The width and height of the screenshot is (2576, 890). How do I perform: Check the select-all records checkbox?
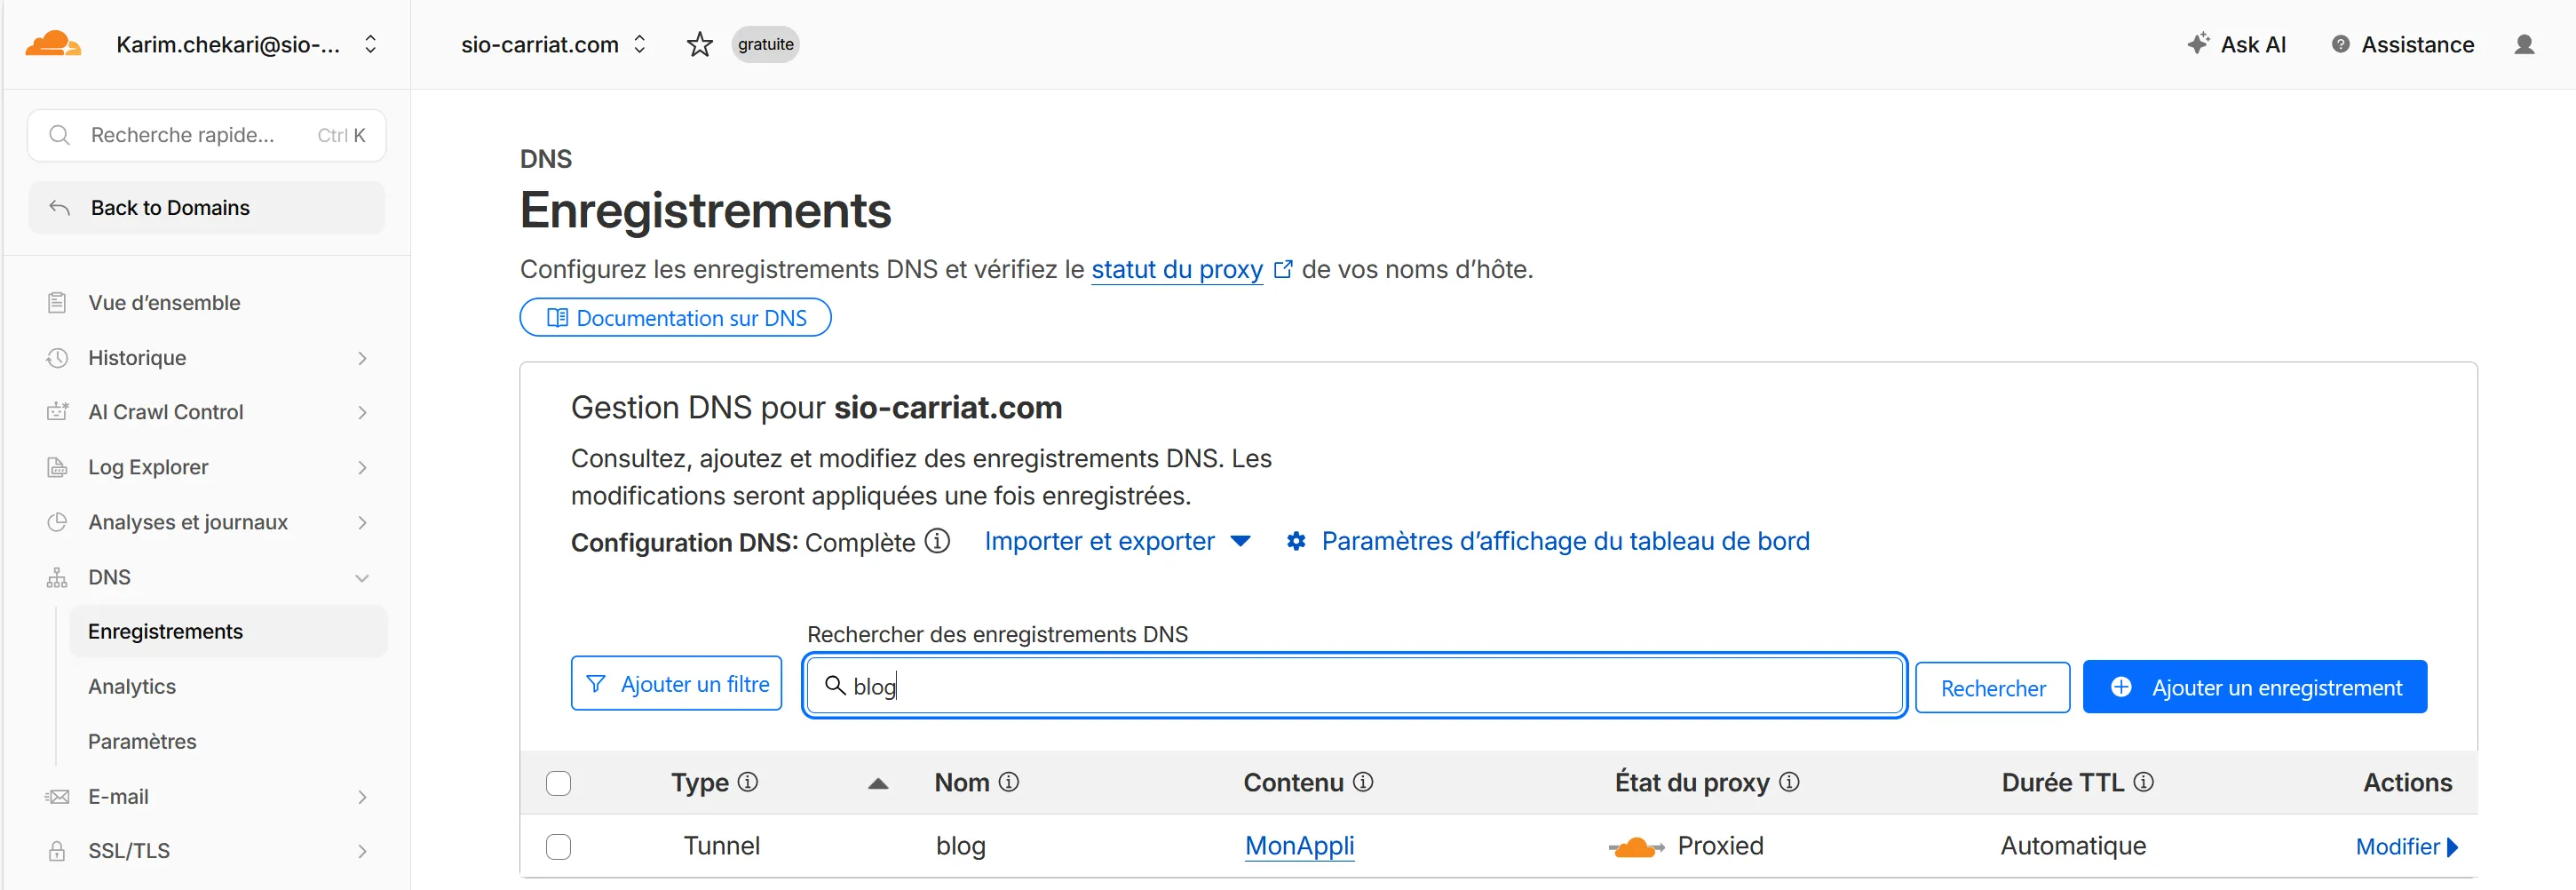coord(558,783)
